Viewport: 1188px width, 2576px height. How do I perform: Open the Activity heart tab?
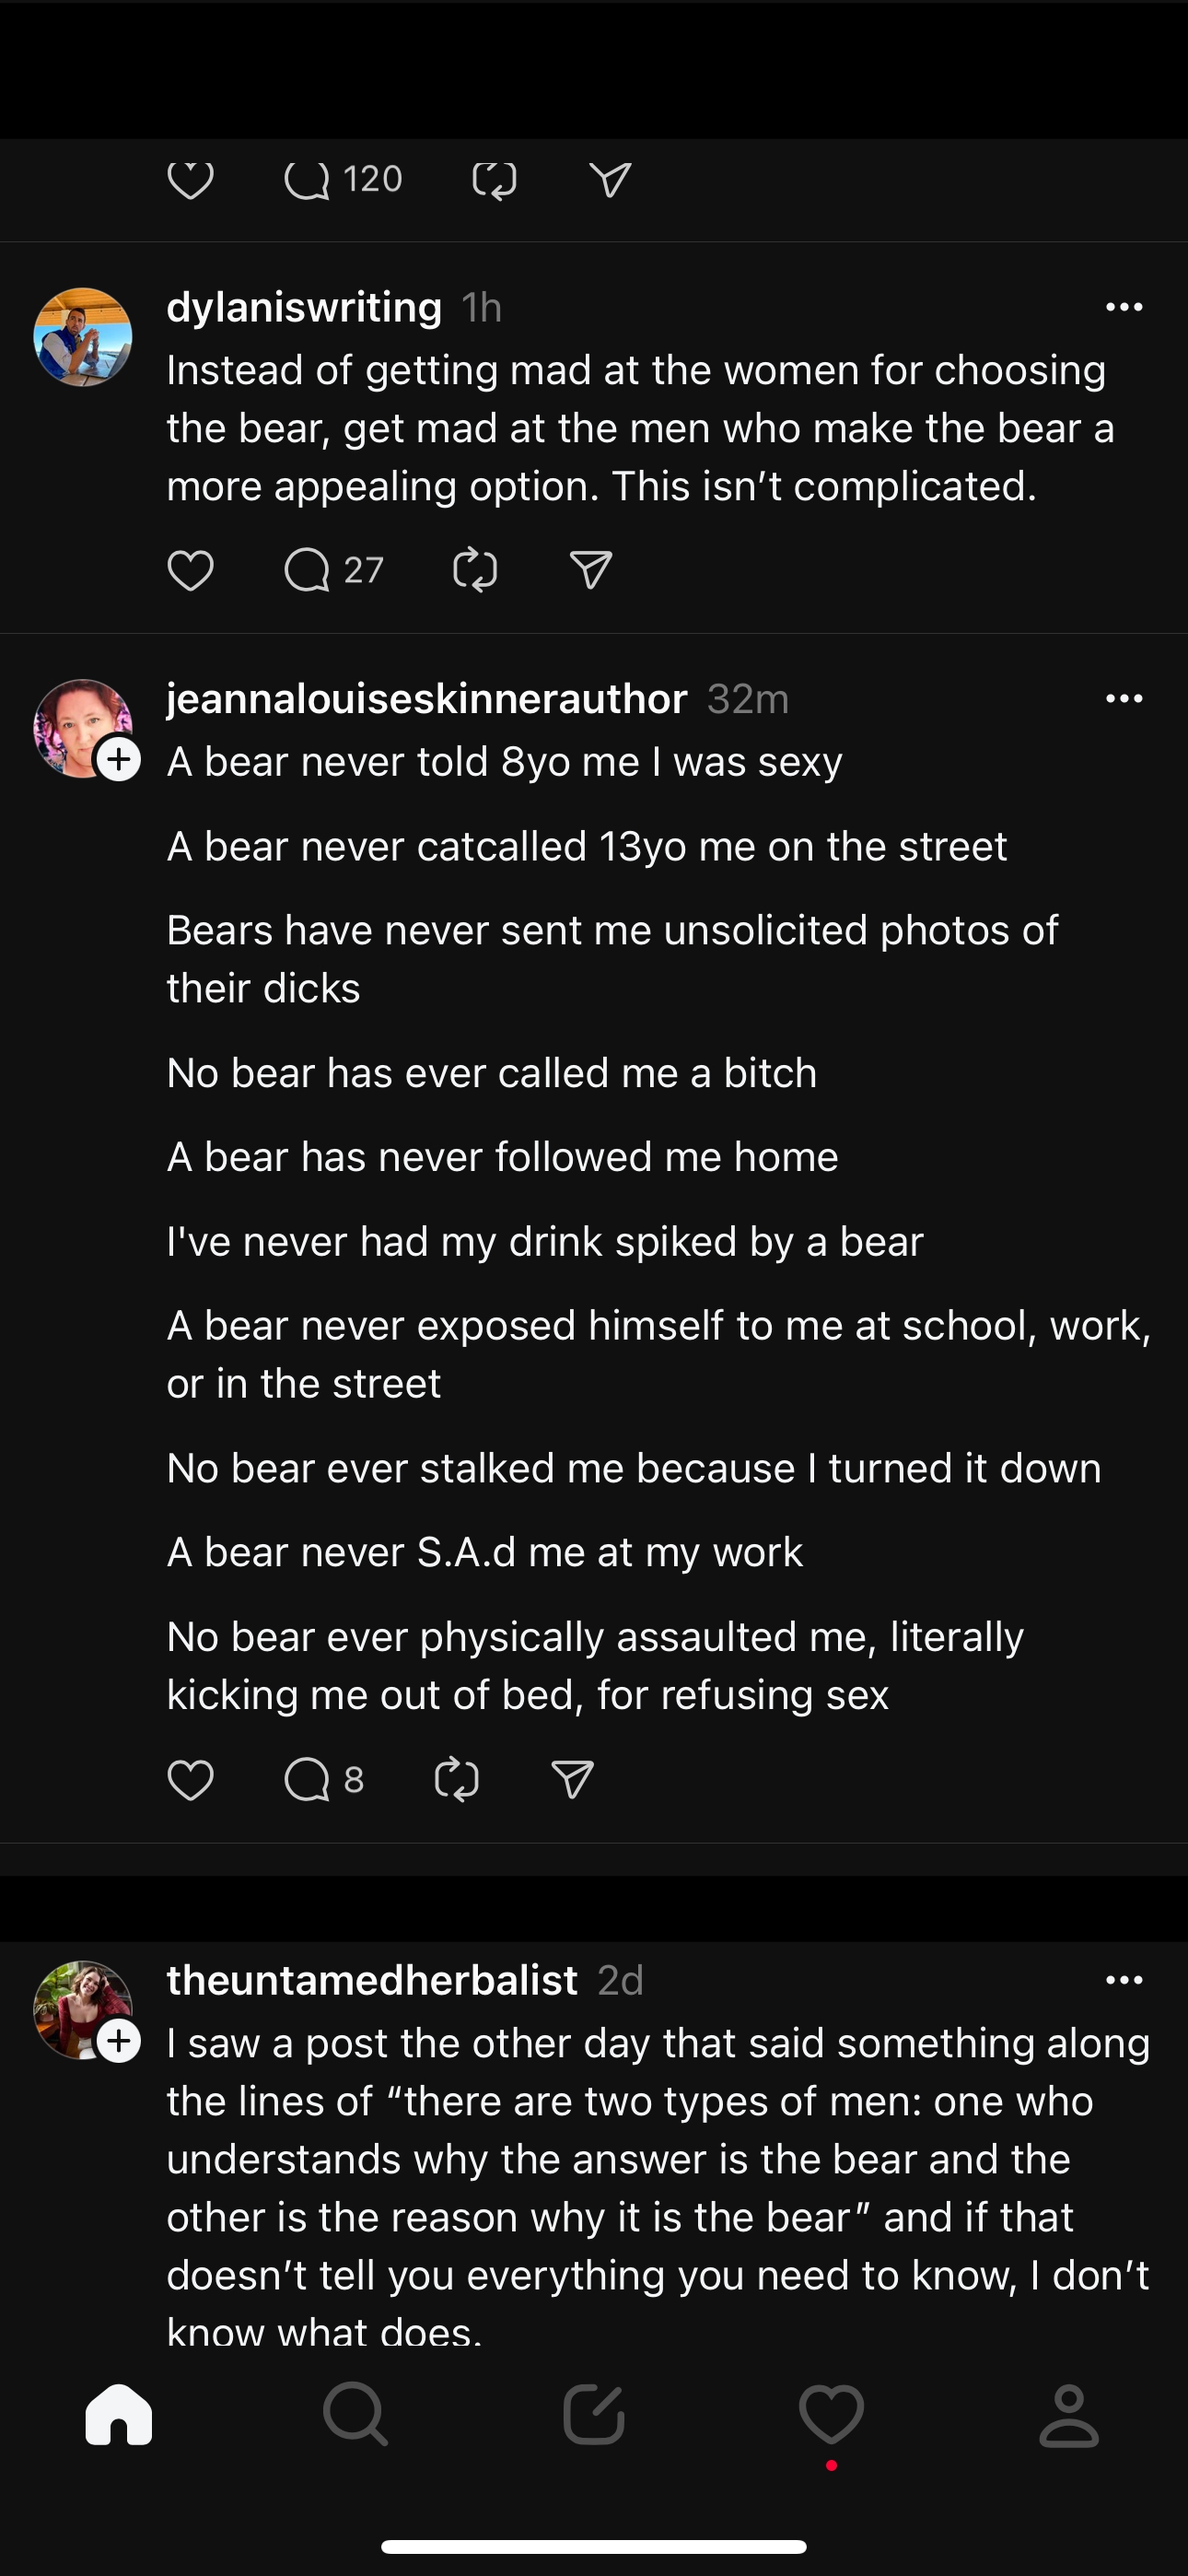coord(831,2415)
